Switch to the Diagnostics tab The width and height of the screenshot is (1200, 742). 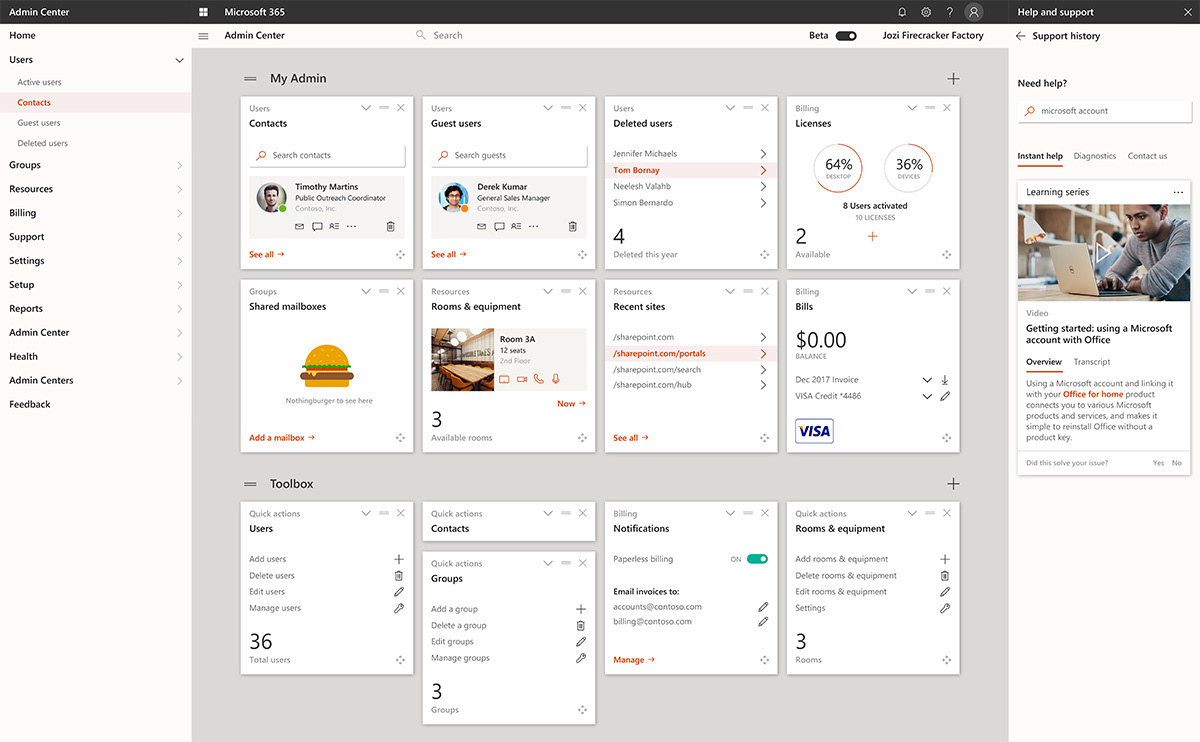1094,156
